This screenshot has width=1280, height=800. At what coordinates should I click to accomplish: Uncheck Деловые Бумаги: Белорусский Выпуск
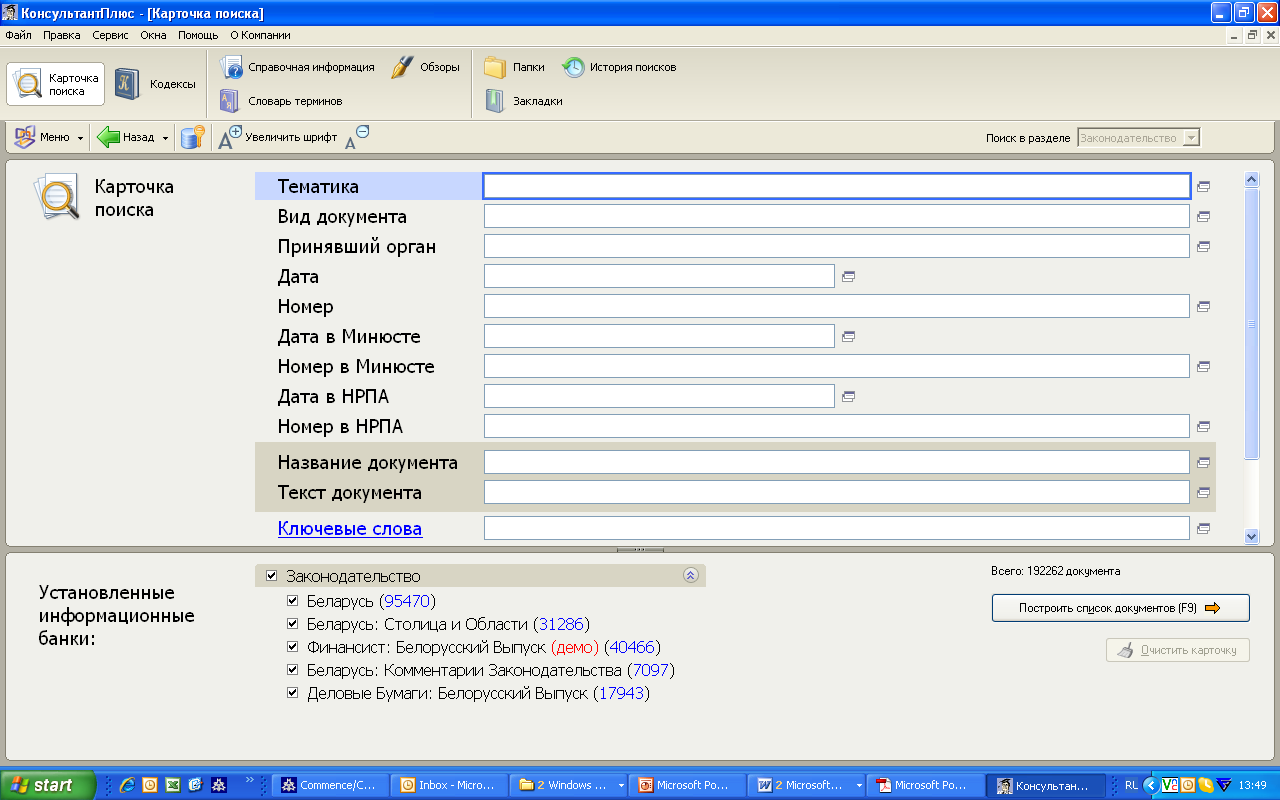coord(292,693)
